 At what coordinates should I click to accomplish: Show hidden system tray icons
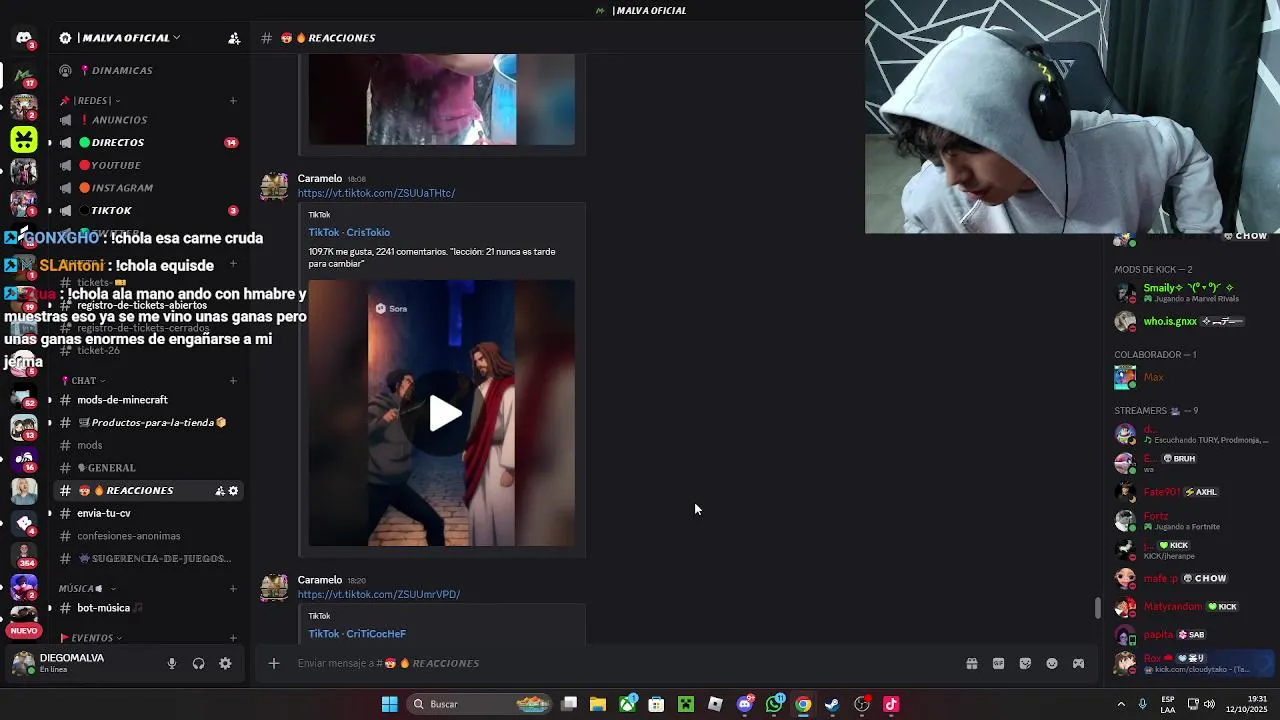(x=1120, y=704)
